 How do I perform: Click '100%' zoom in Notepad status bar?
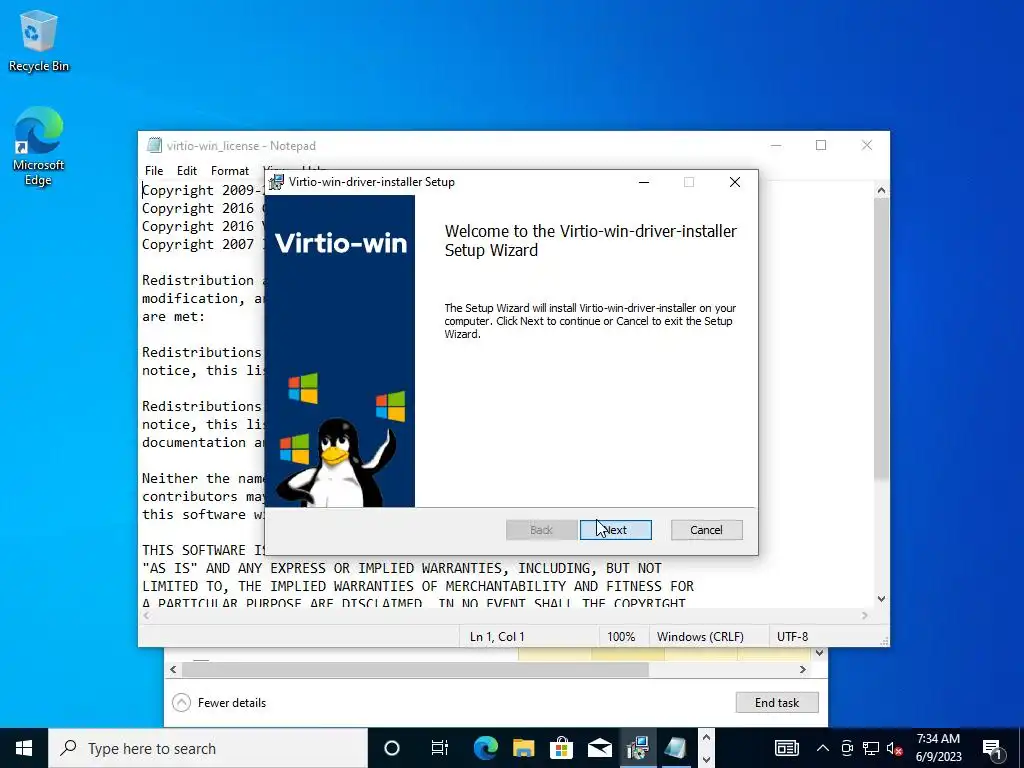pos(620,636)
